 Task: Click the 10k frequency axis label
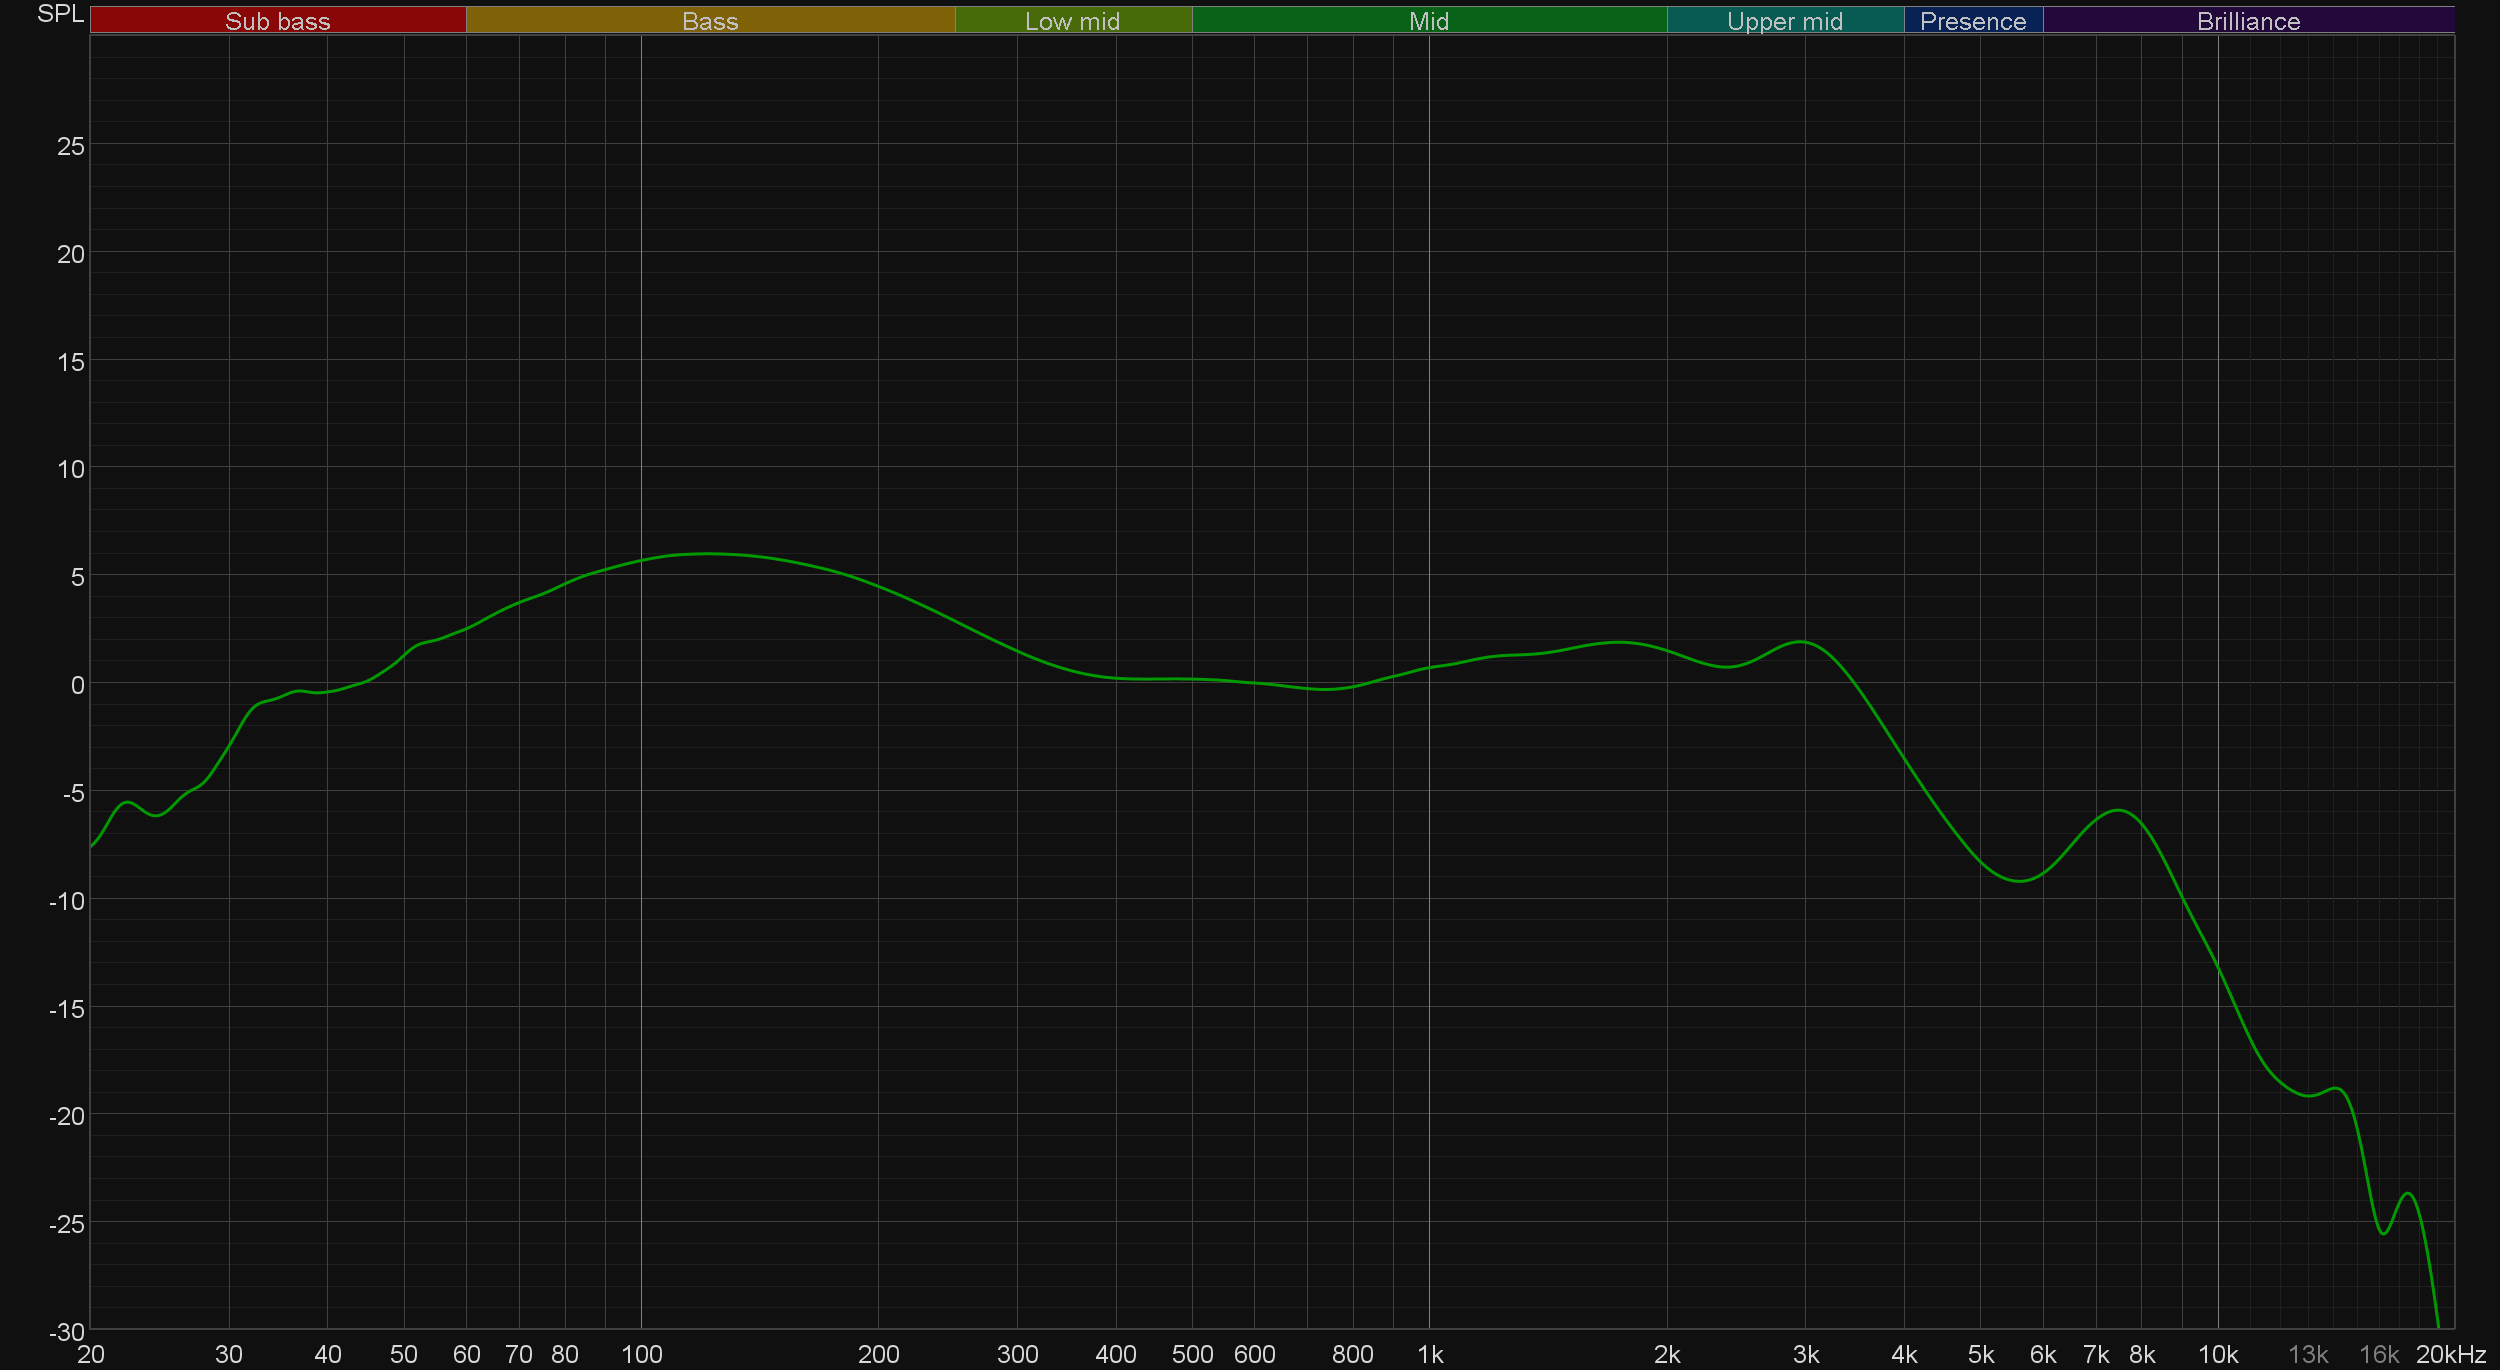pyautogui.click(x=2217, y=1354)
